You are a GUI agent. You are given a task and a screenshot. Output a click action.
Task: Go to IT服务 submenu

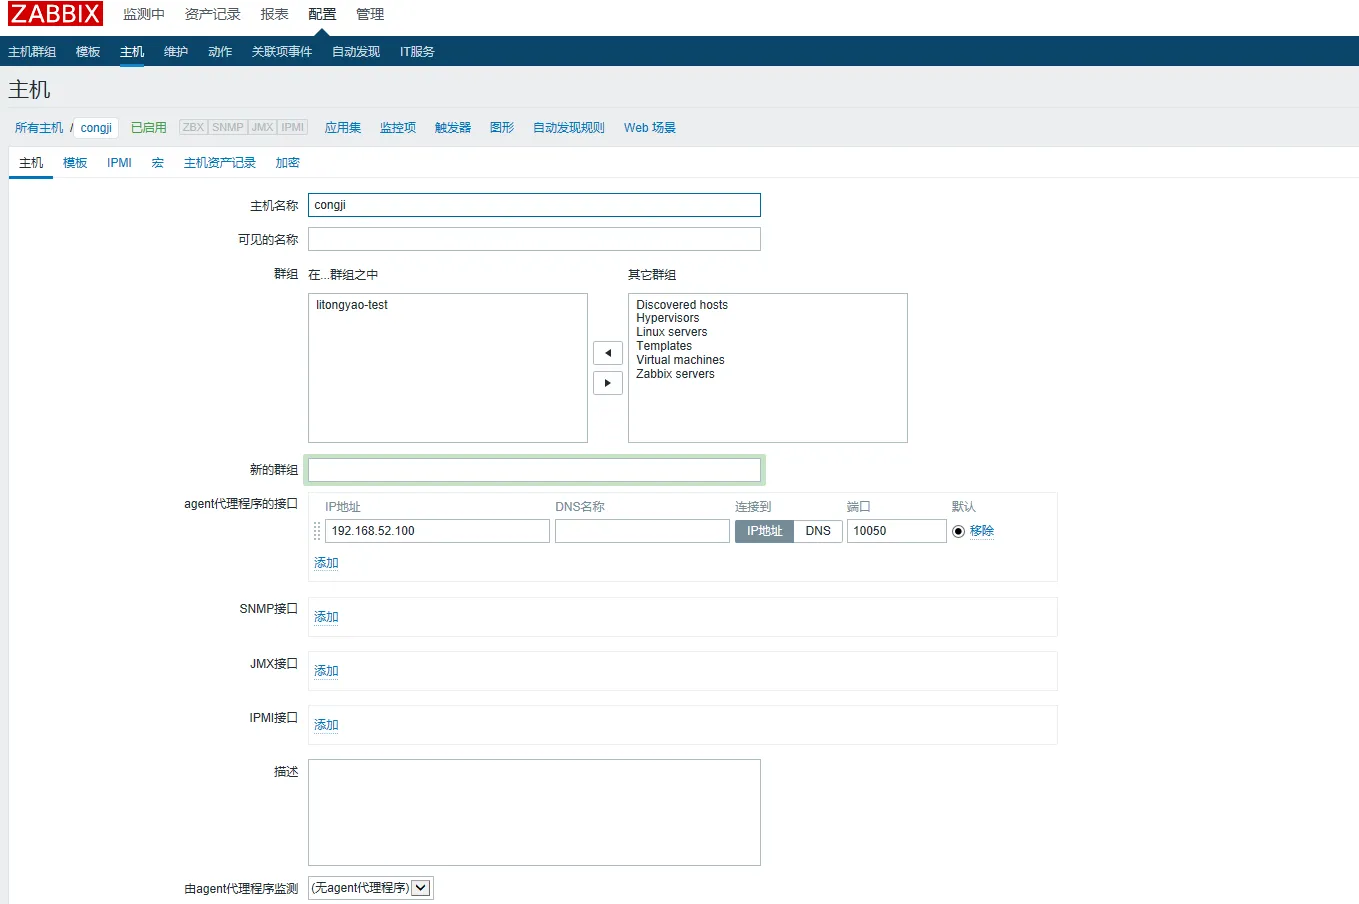pyautogui.click(x=417, y=52)
